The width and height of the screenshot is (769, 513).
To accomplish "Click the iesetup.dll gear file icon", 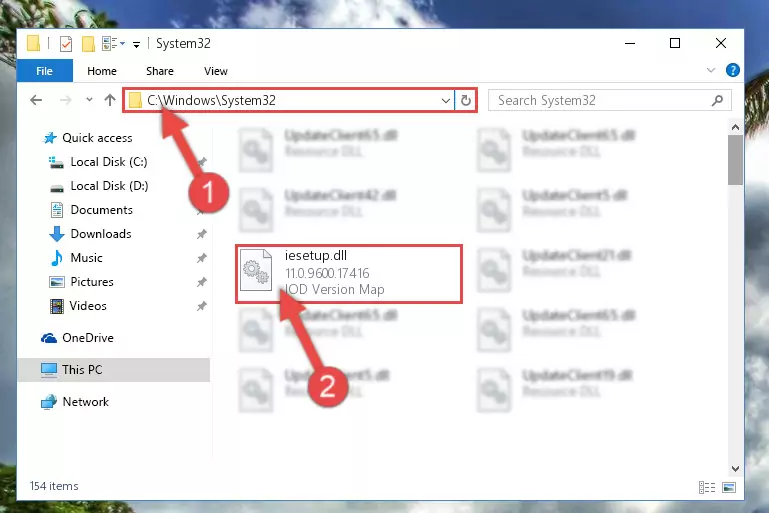I will pos(256,271).
